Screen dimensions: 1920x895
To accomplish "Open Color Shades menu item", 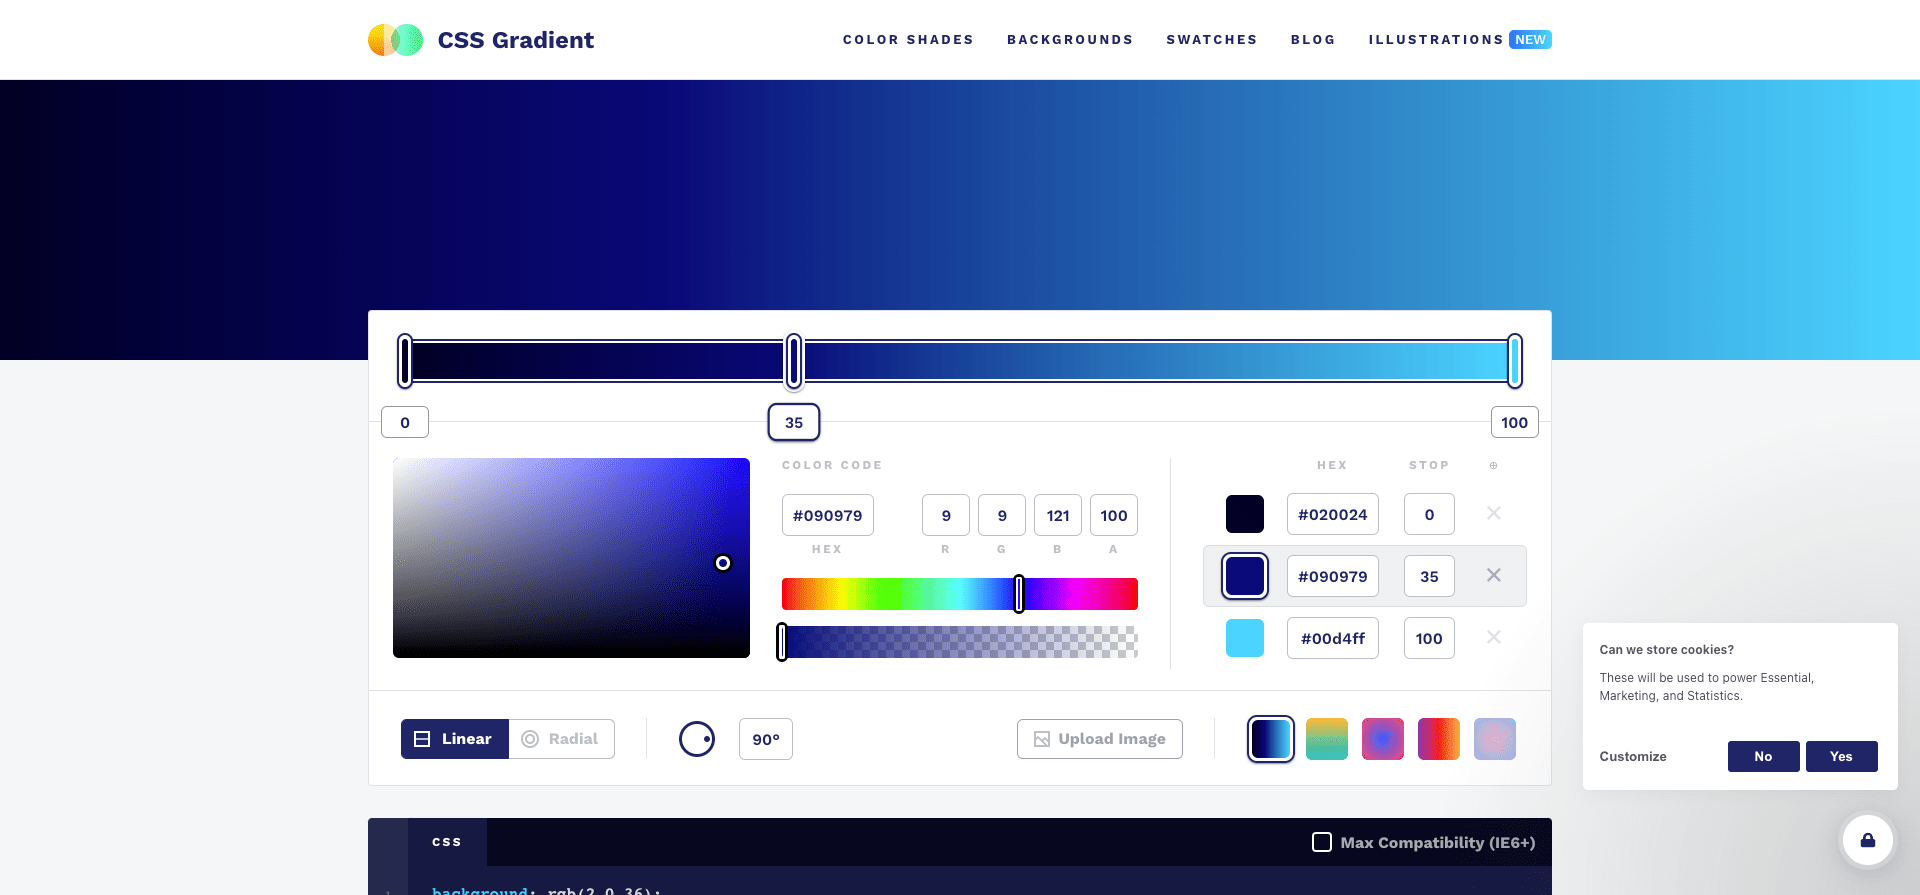I will [908, 40].
